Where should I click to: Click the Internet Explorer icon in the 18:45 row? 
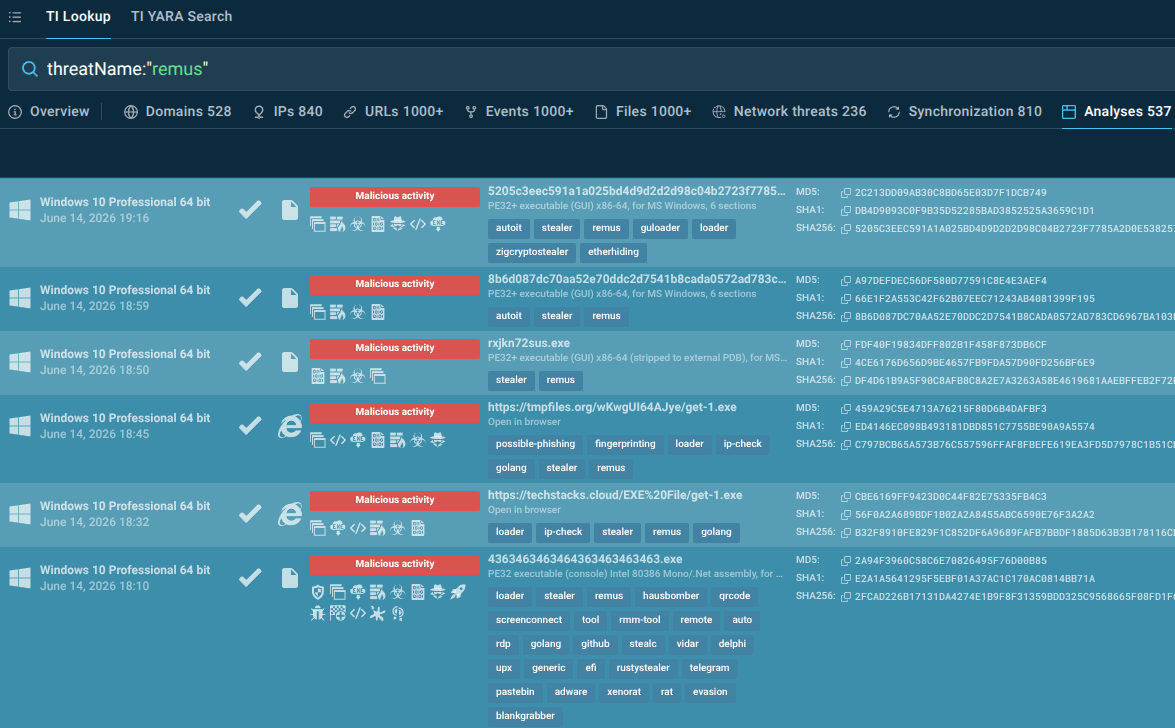(289, 426)
